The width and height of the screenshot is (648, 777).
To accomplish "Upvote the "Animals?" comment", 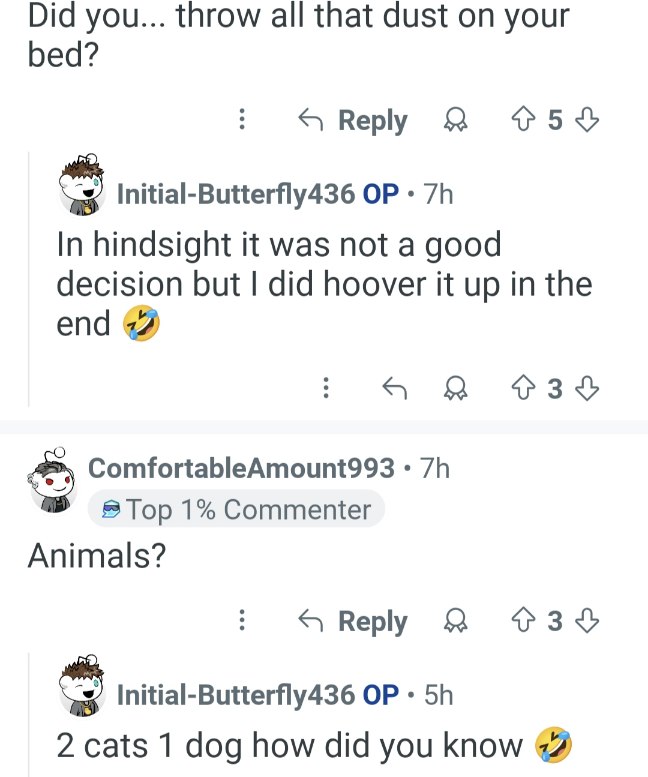I will click(x=521, y=622).
